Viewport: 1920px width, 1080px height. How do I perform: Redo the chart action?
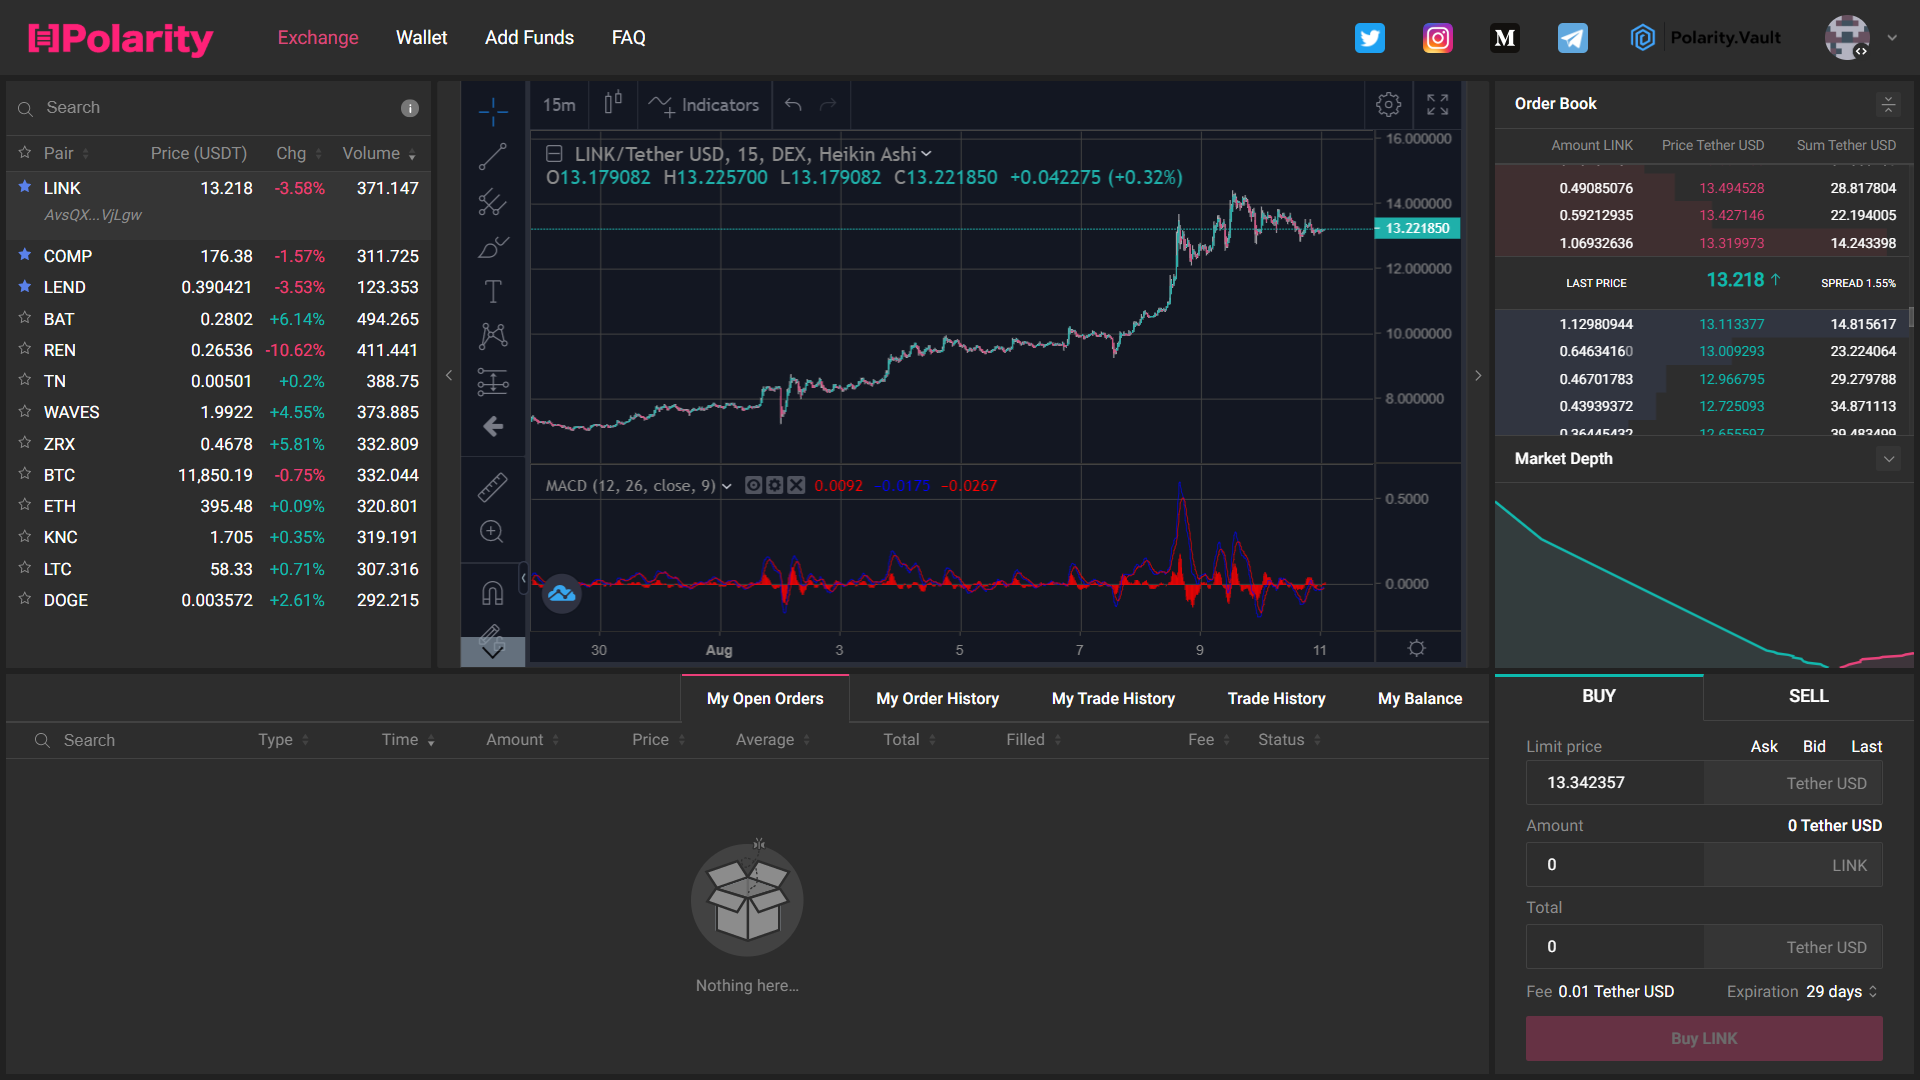click(828, 104)
